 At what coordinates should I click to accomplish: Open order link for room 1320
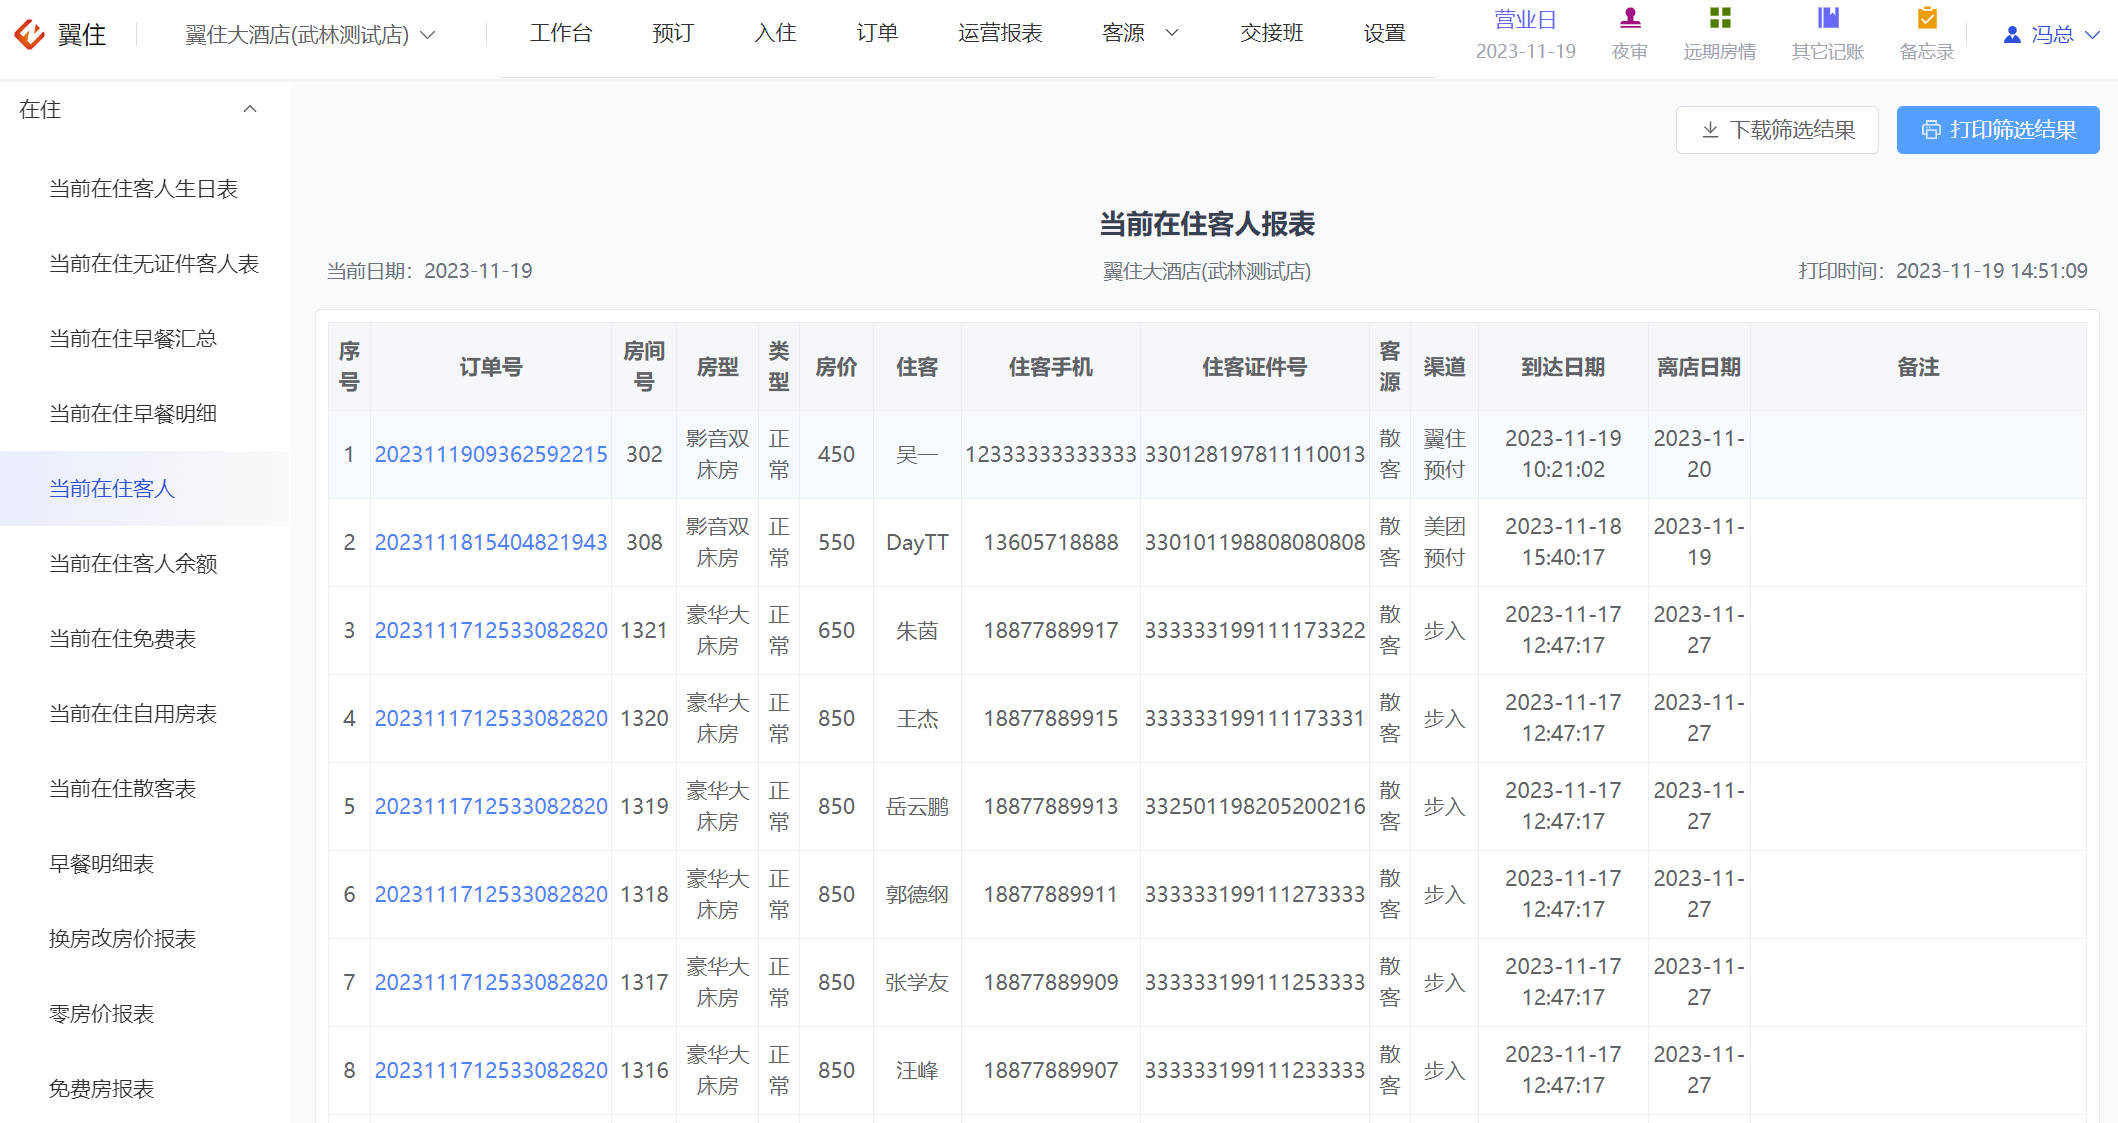tap(491, 719)
